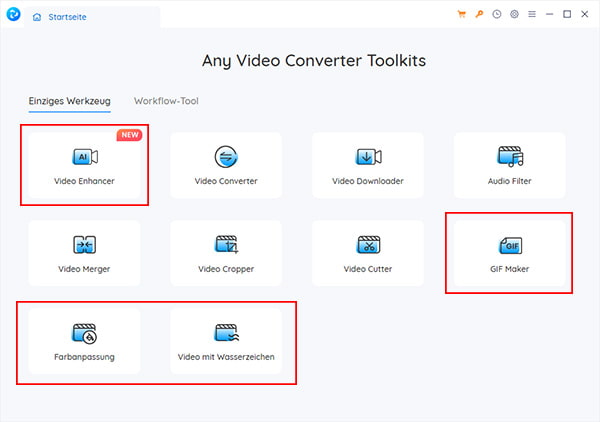This screenshot has height=422, width=600.
Task: Maximize the application window
Action: (x=567, y=14)
